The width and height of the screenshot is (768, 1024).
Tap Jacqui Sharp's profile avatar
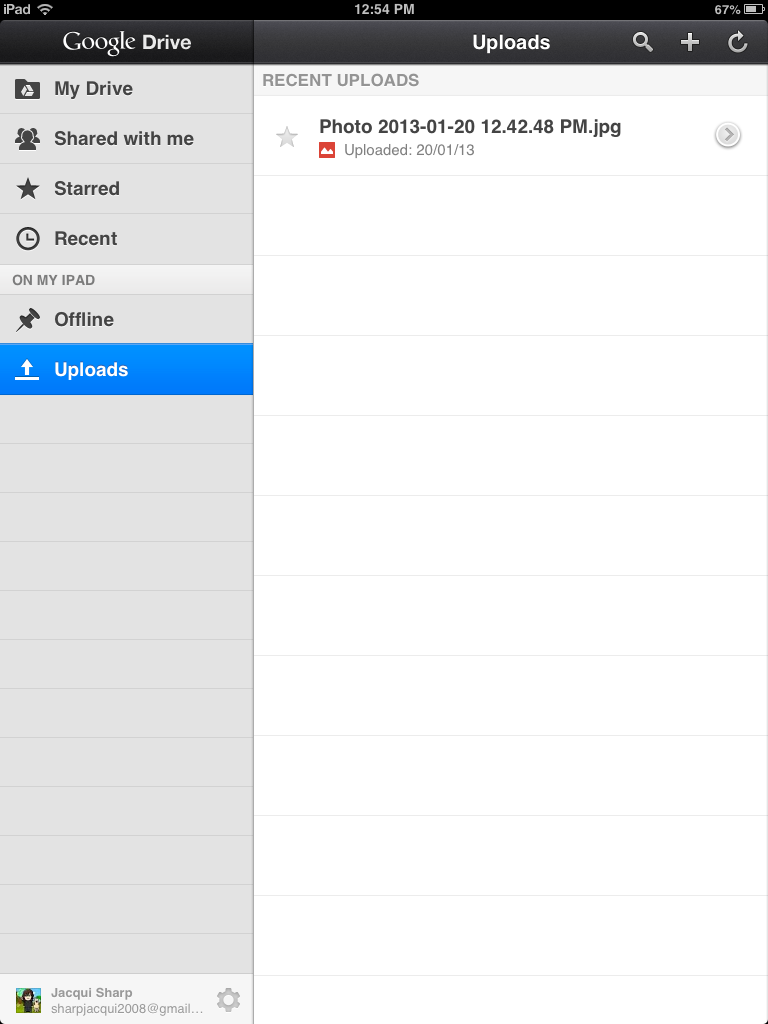click(x=28, y=1000)
